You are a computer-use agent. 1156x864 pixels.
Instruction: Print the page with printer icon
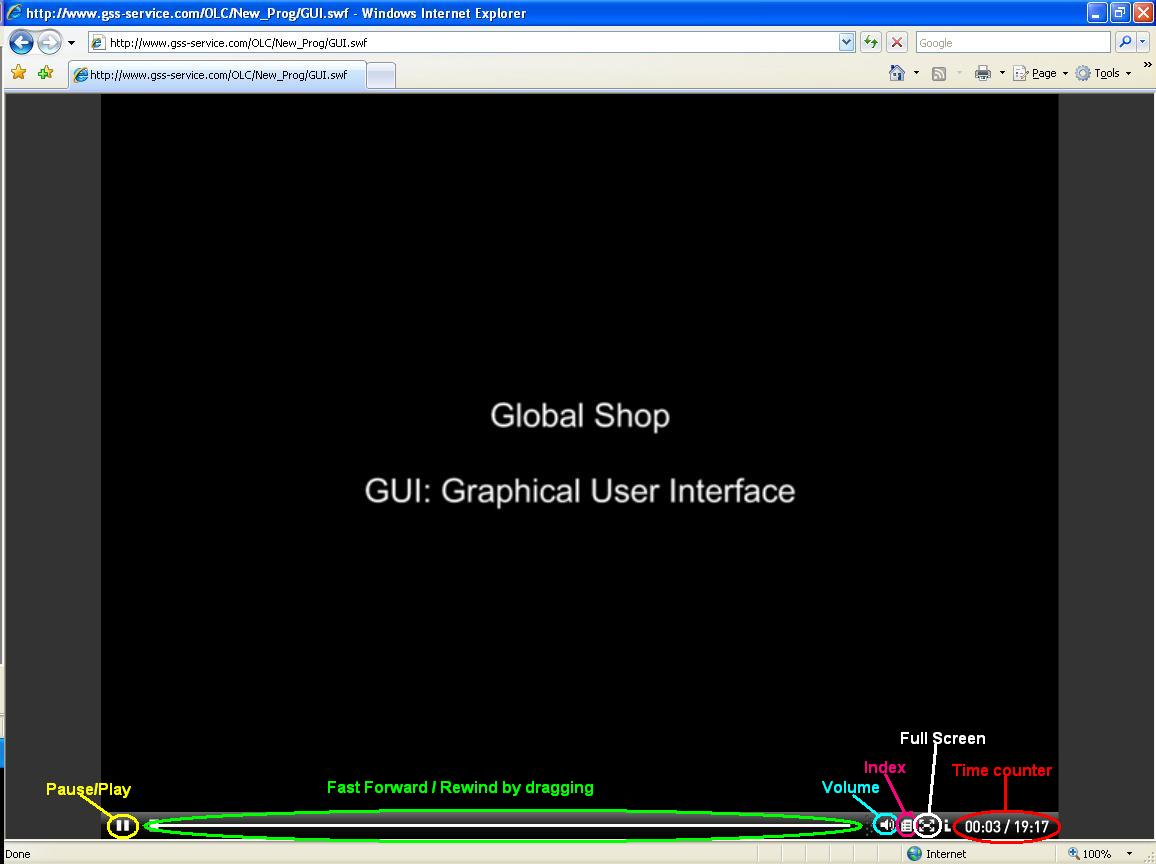click(x=983, y=73)
